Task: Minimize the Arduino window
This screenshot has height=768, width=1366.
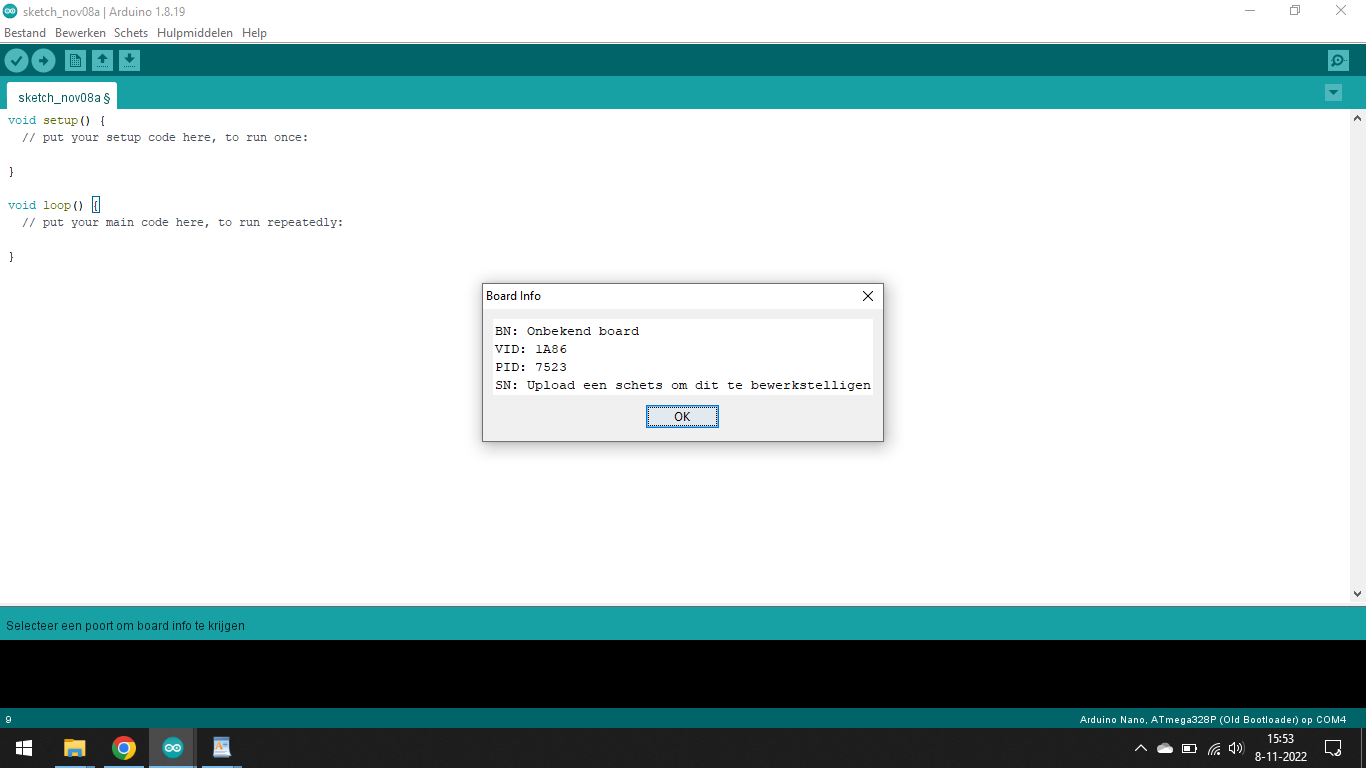Action: [x=1250, y=11]
